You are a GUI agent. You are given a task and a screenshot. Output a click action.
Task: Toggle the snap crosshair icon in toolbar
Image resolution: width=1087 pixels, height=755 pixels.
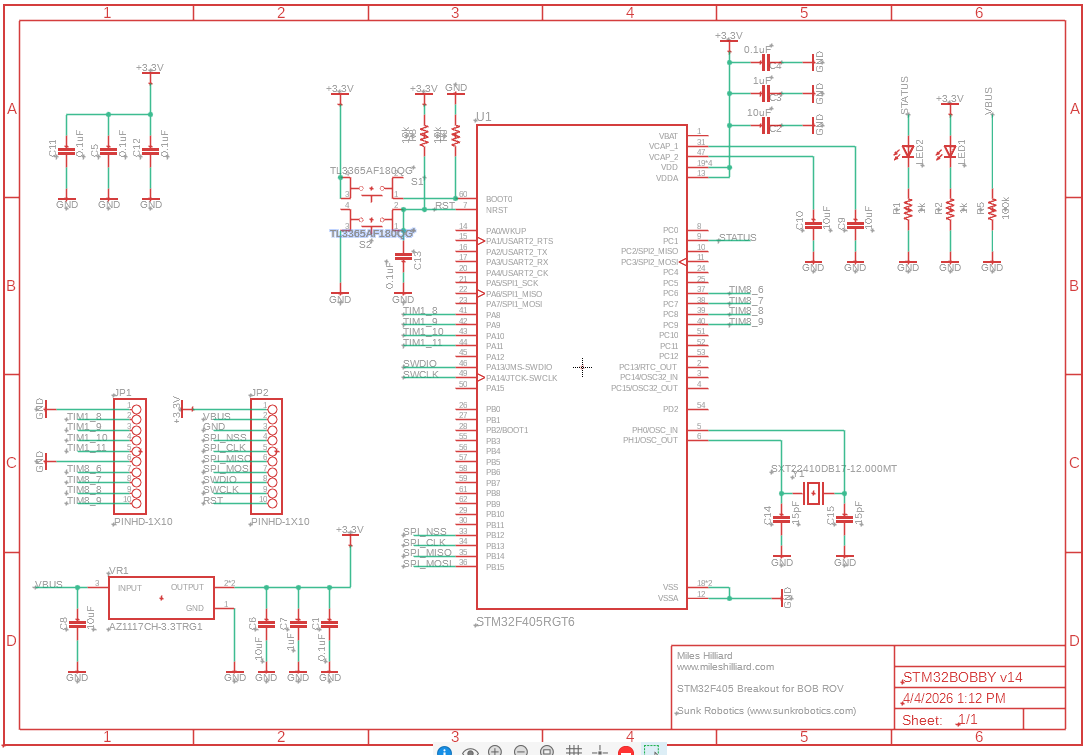600,750
